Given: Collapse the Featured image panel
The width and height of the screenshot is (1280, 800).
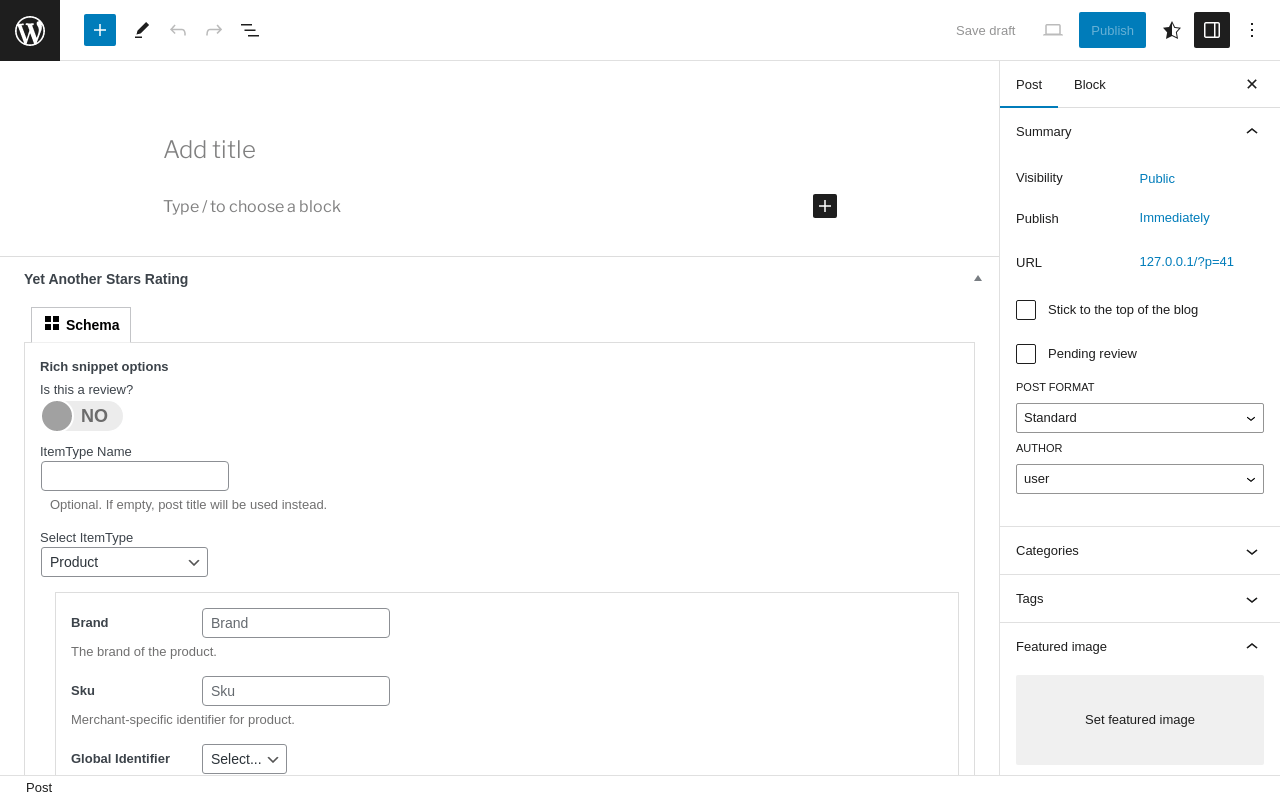Looking at the screenshot, I should (1140, 646).
